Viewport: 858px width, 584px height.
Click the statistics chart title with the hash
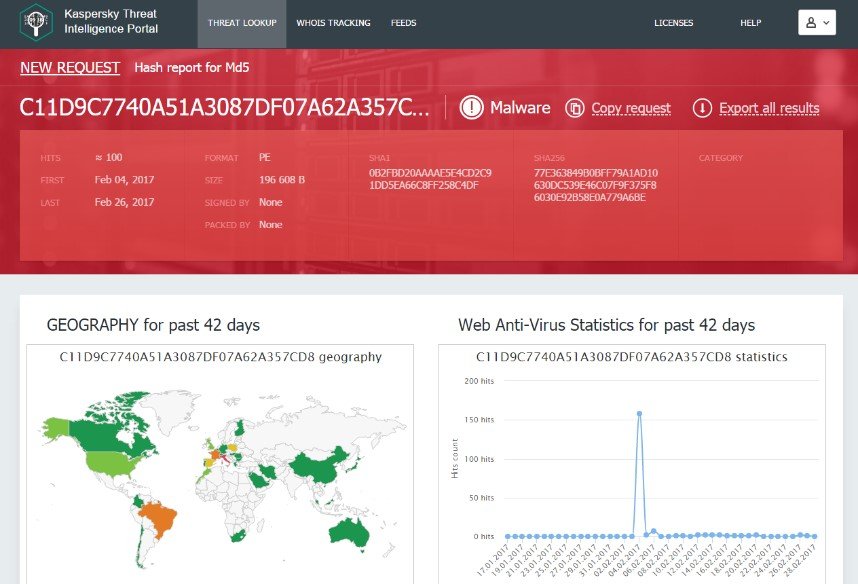pyautogui.click(x=631, y=357)
